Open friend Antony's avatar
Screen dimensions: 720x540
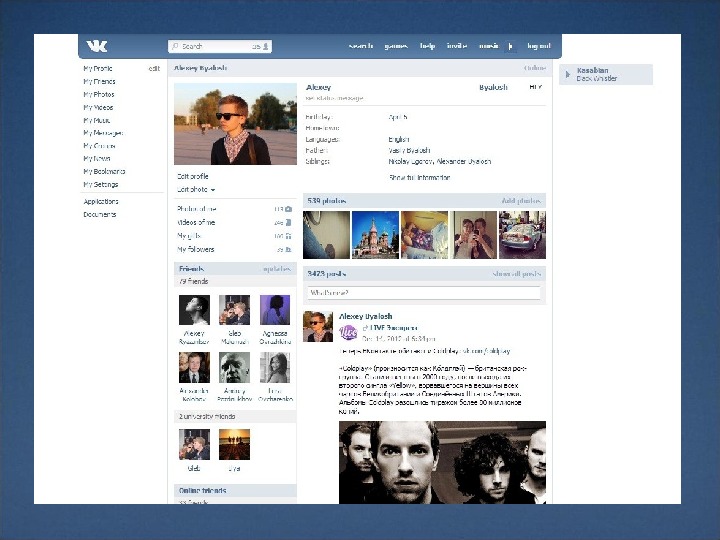234,367
